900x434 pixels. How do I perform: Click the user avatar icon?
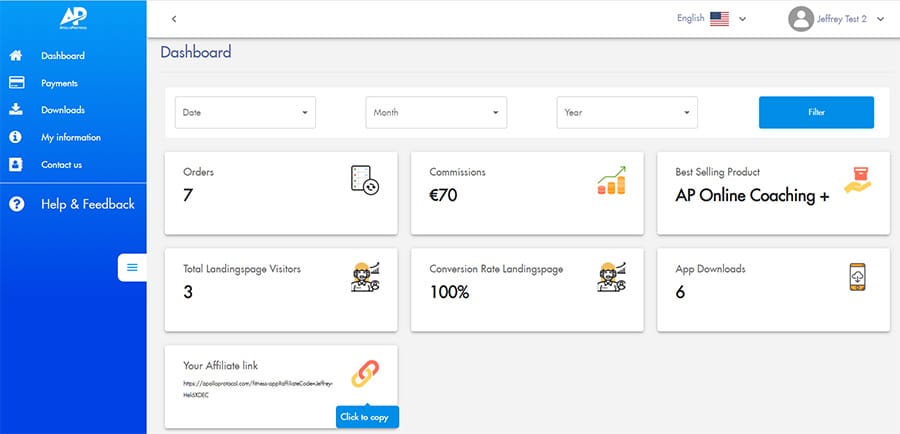(x=801, y=19)
